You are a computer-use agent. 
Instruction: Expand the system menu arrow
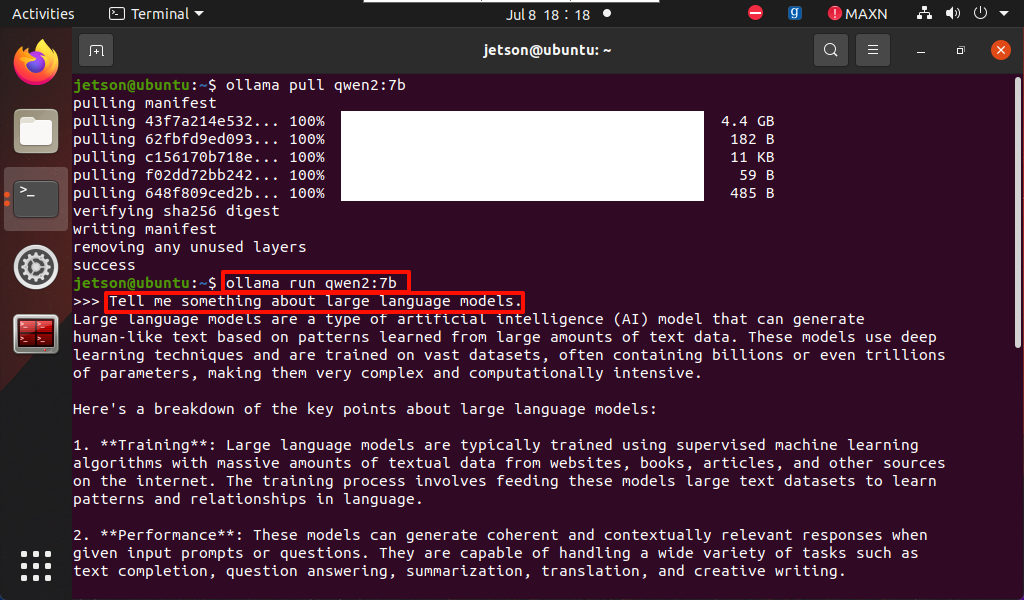[1004, 14]
